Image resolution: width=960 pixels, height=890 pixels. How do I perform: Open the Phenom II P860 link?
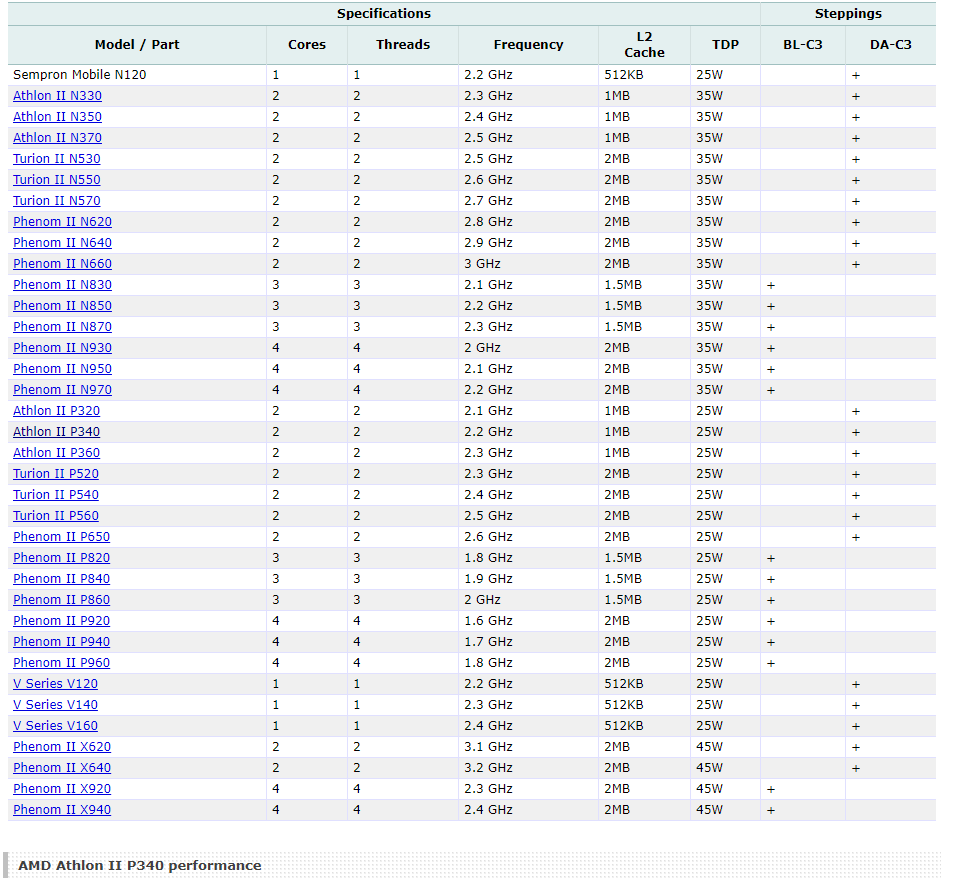pos(61,600)
